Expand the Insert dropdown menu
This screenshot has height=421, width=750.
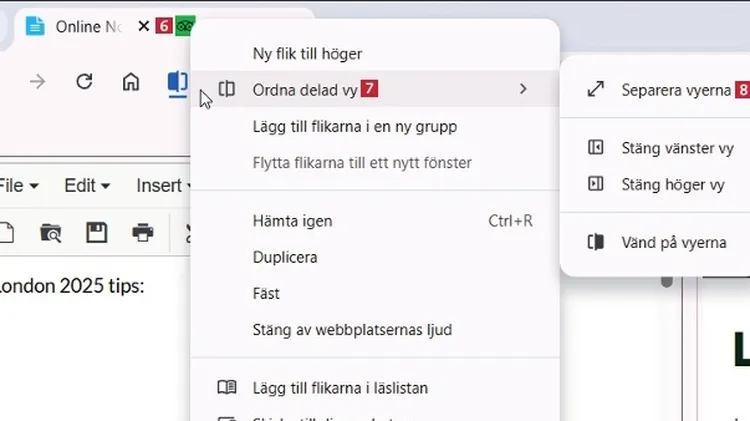(x=162, y=186)
